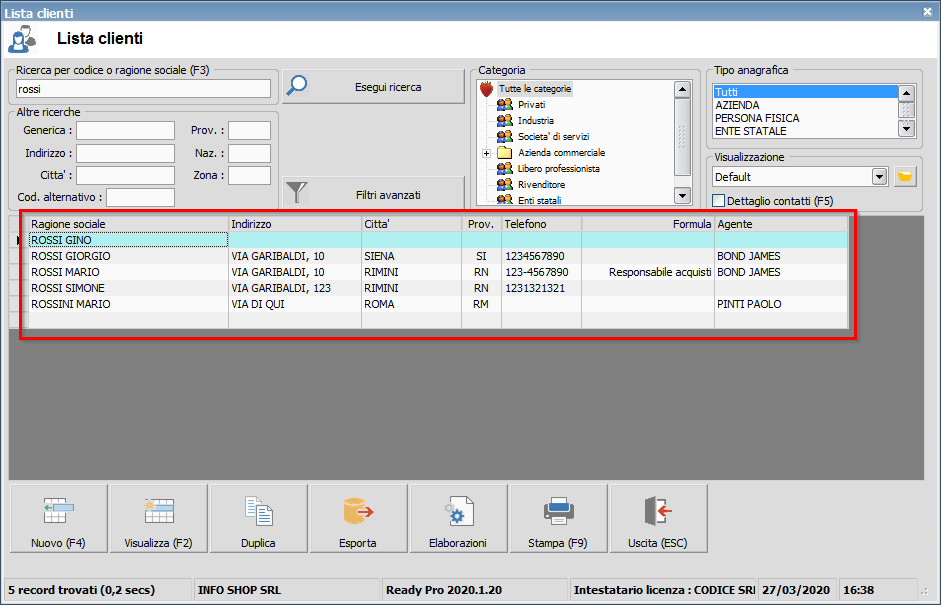
Task: Click the Naz. input field
Action: click(250, 153)
